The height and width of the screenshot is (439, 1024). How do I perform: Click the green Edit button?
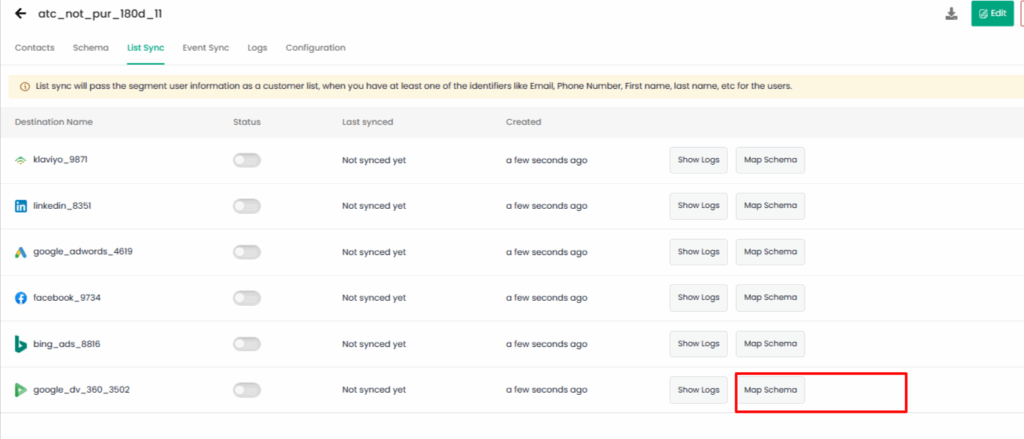click(x=992, y=14)
